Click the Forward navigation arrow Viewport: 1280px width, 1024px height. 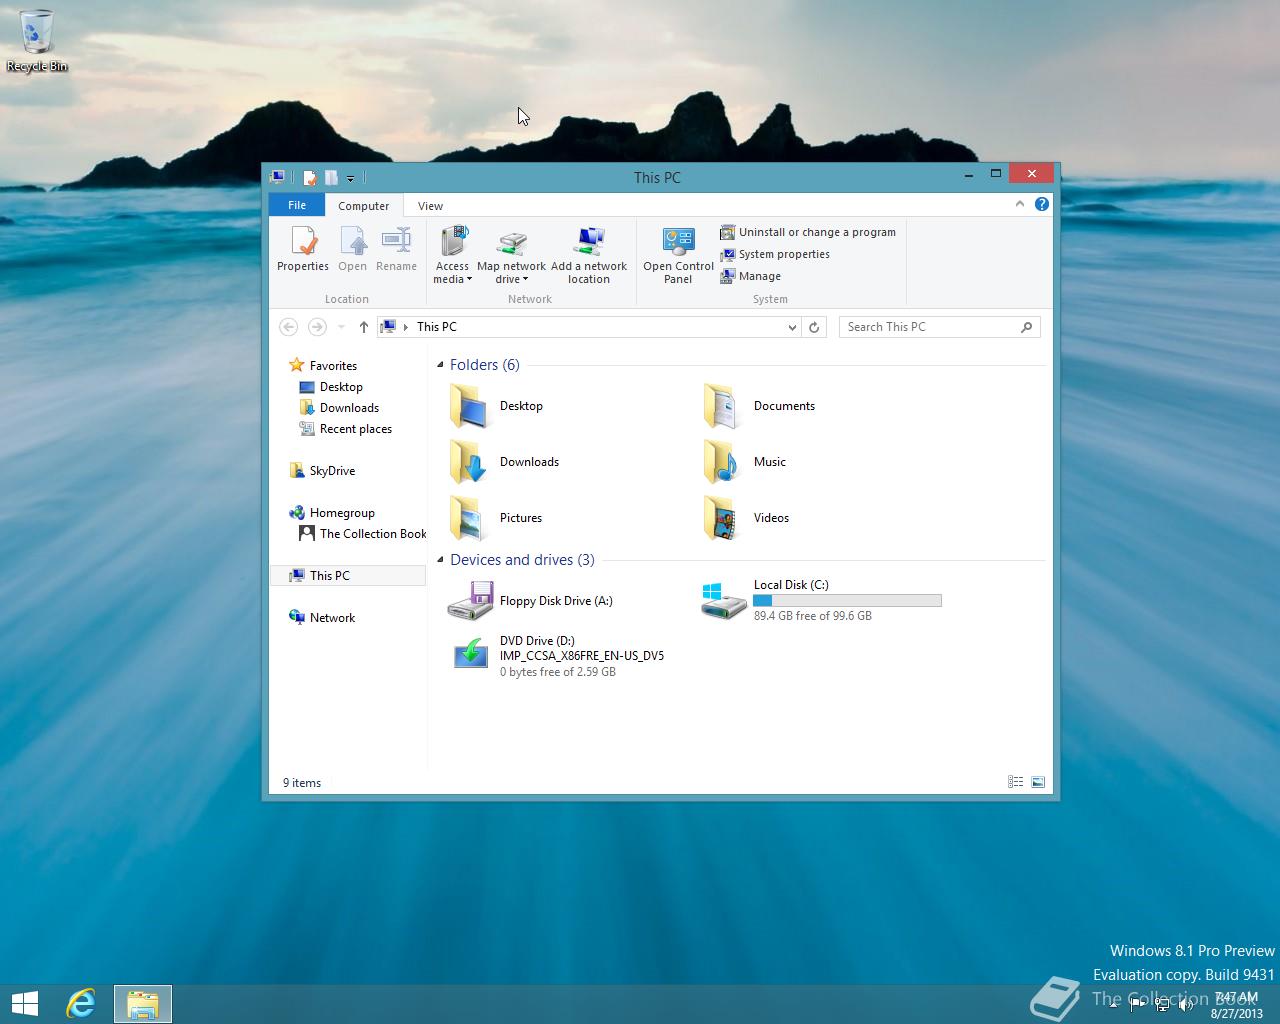tap(317, 327)
